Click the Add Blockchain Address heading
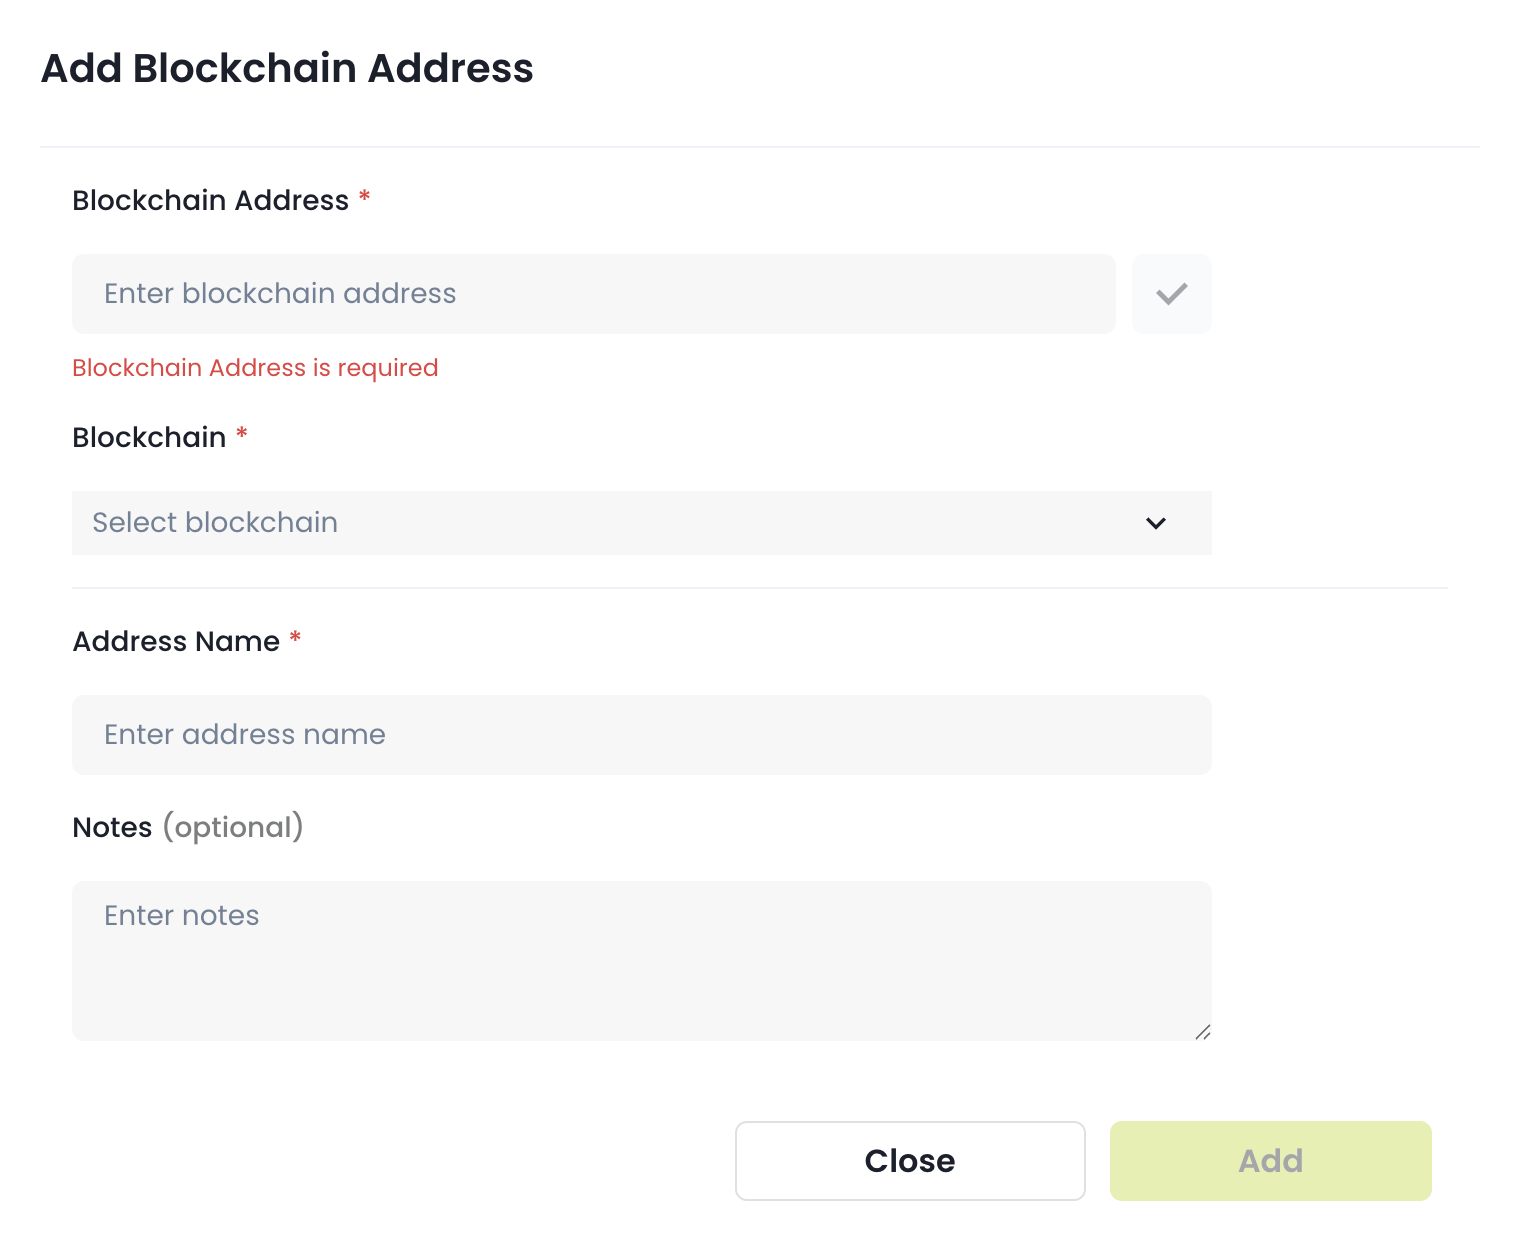The width and height of the screenshot is (1522, 1244). pyautogui.click(x=286, y=68)
